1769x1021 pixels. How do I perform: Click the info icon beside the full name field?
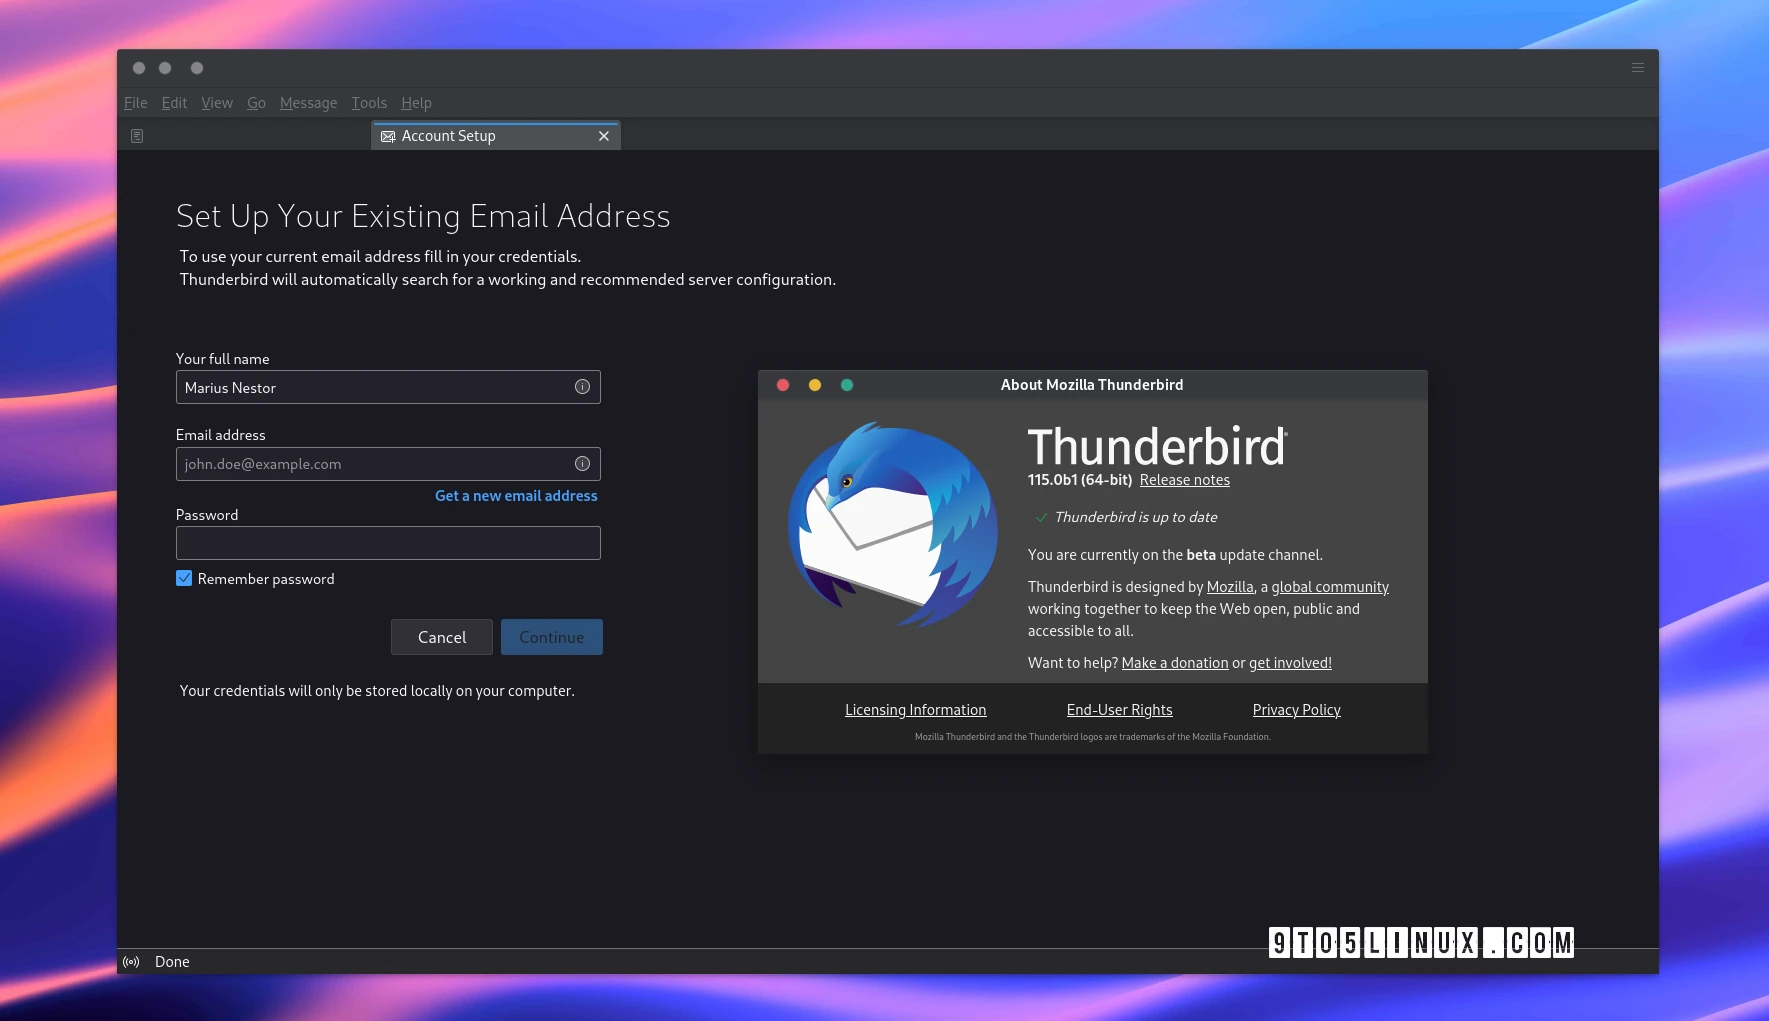click(582, 387)
